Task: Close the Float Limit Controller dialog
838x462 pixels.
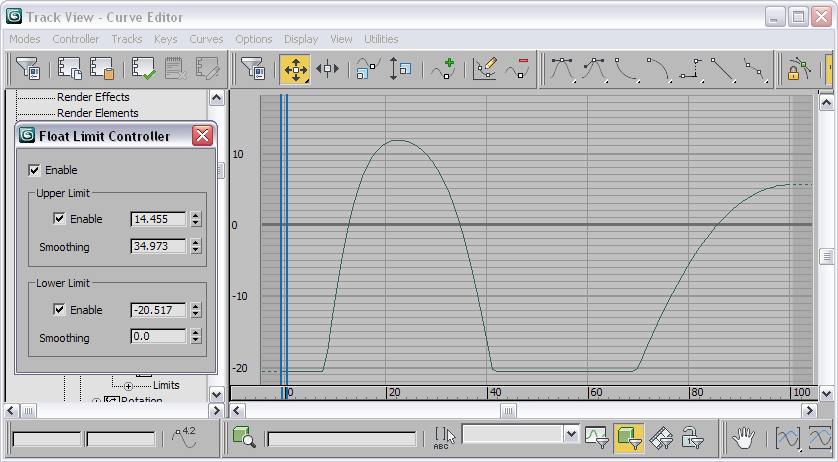Action: coord(203,136)
